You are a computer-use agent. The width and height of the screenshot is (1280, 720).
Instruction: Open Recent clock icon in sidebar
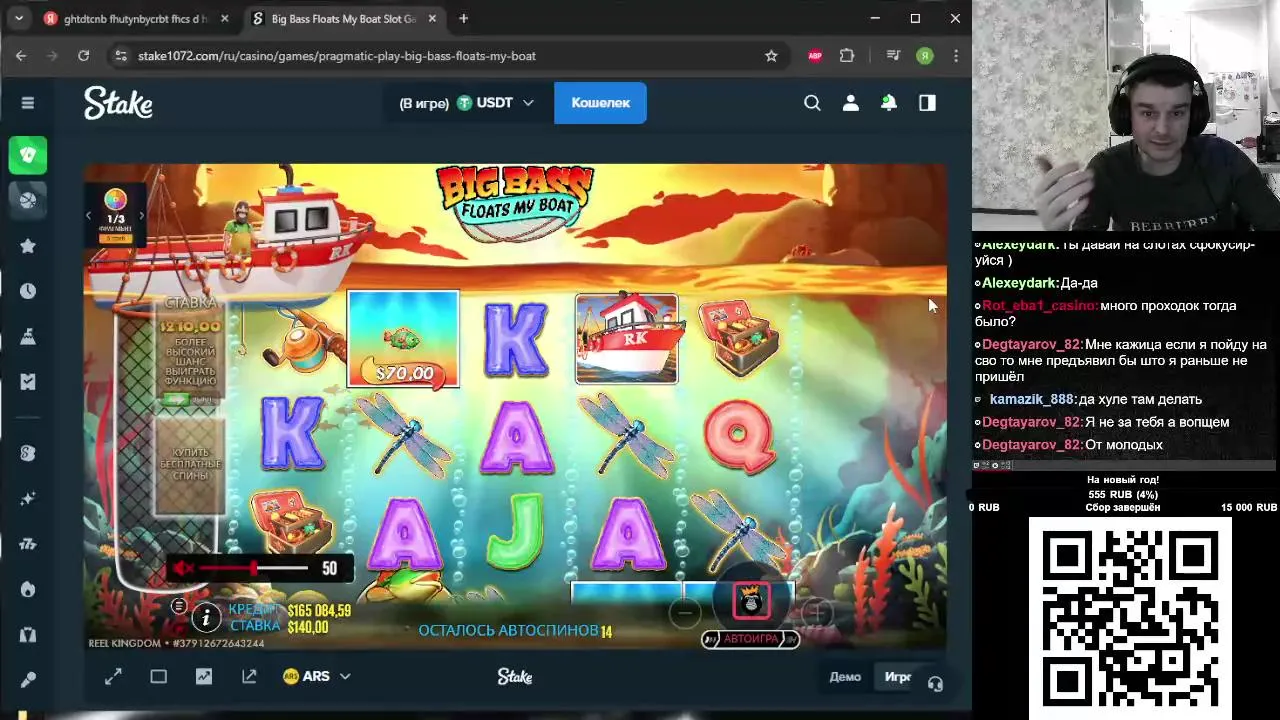[28, 291]
